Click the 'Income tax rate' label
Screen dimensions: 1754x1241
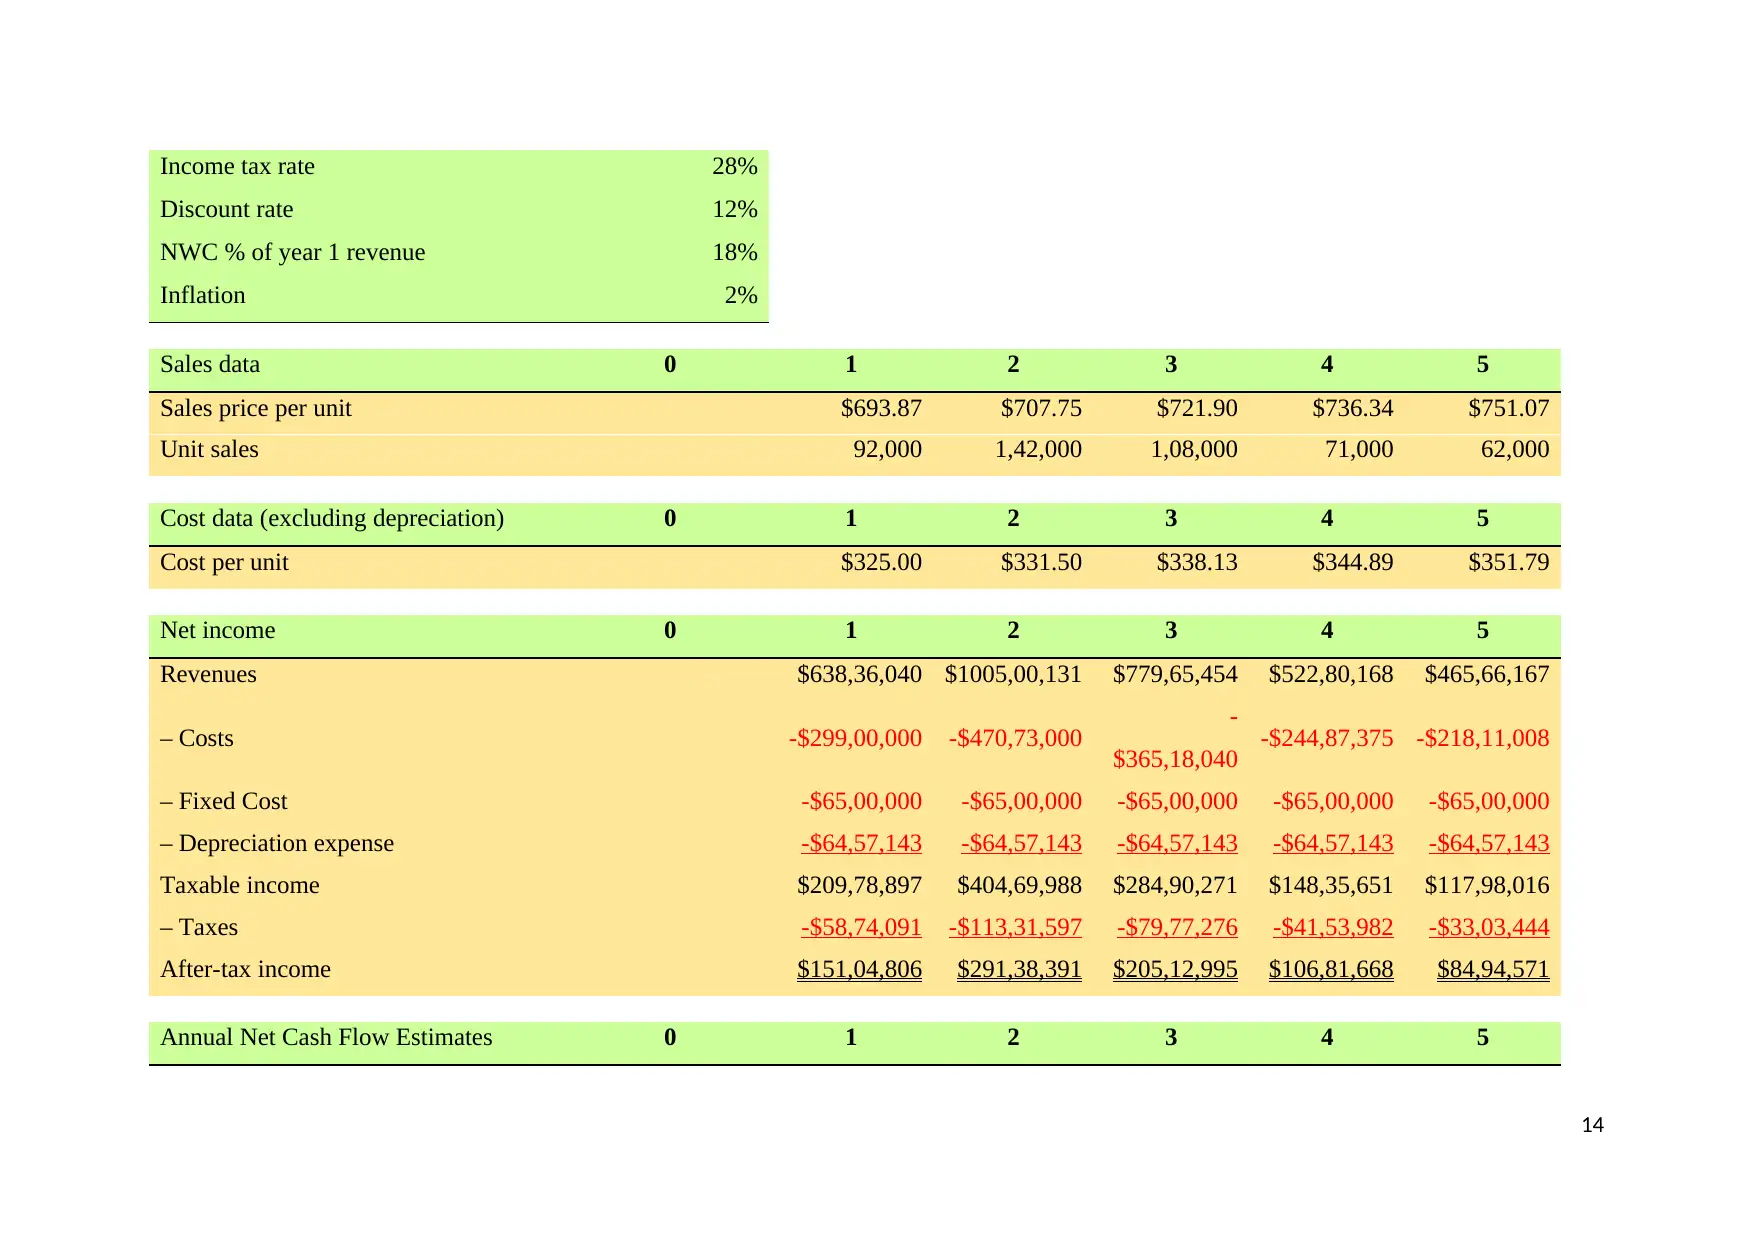pos(237,166)
